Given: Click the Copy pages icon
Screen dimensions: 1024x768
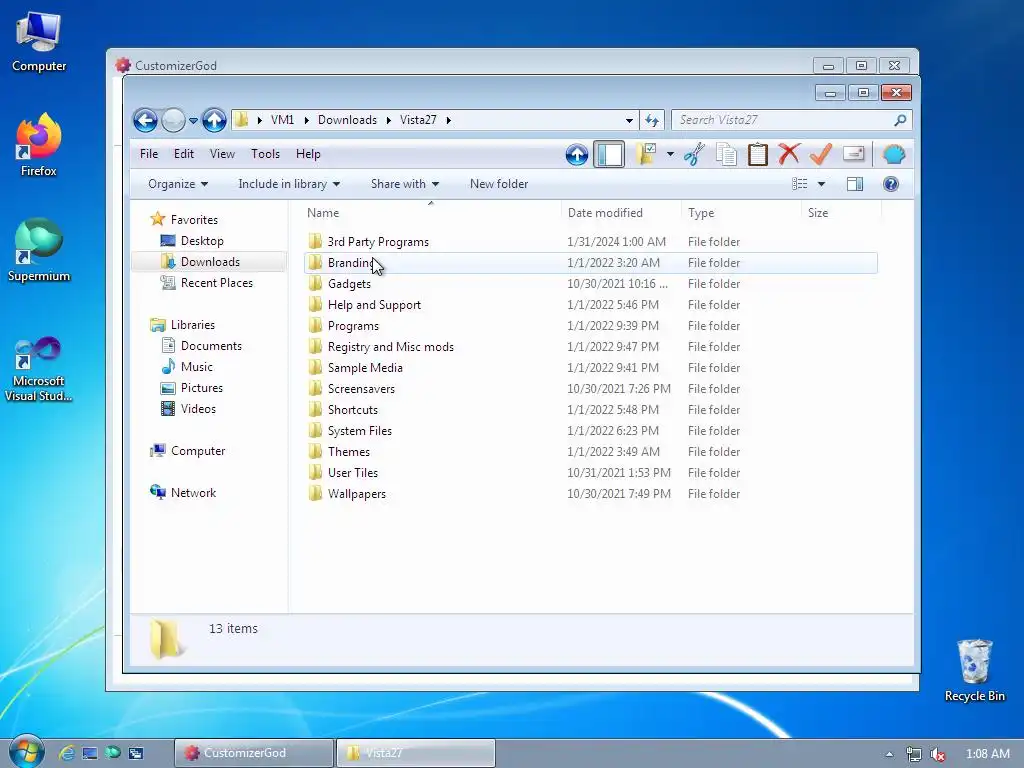Looking at the screenshot, I should coord(726,155).
